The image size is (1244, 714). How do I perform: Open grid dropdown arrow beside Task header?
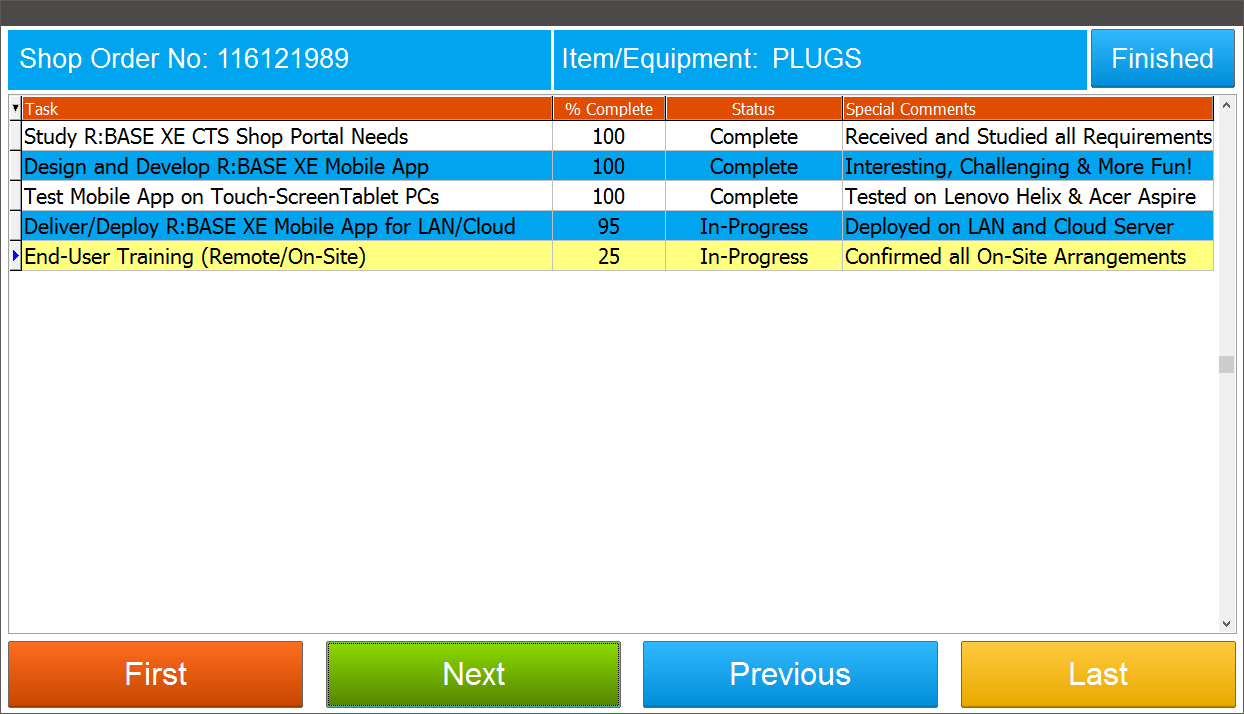point(15,109)
